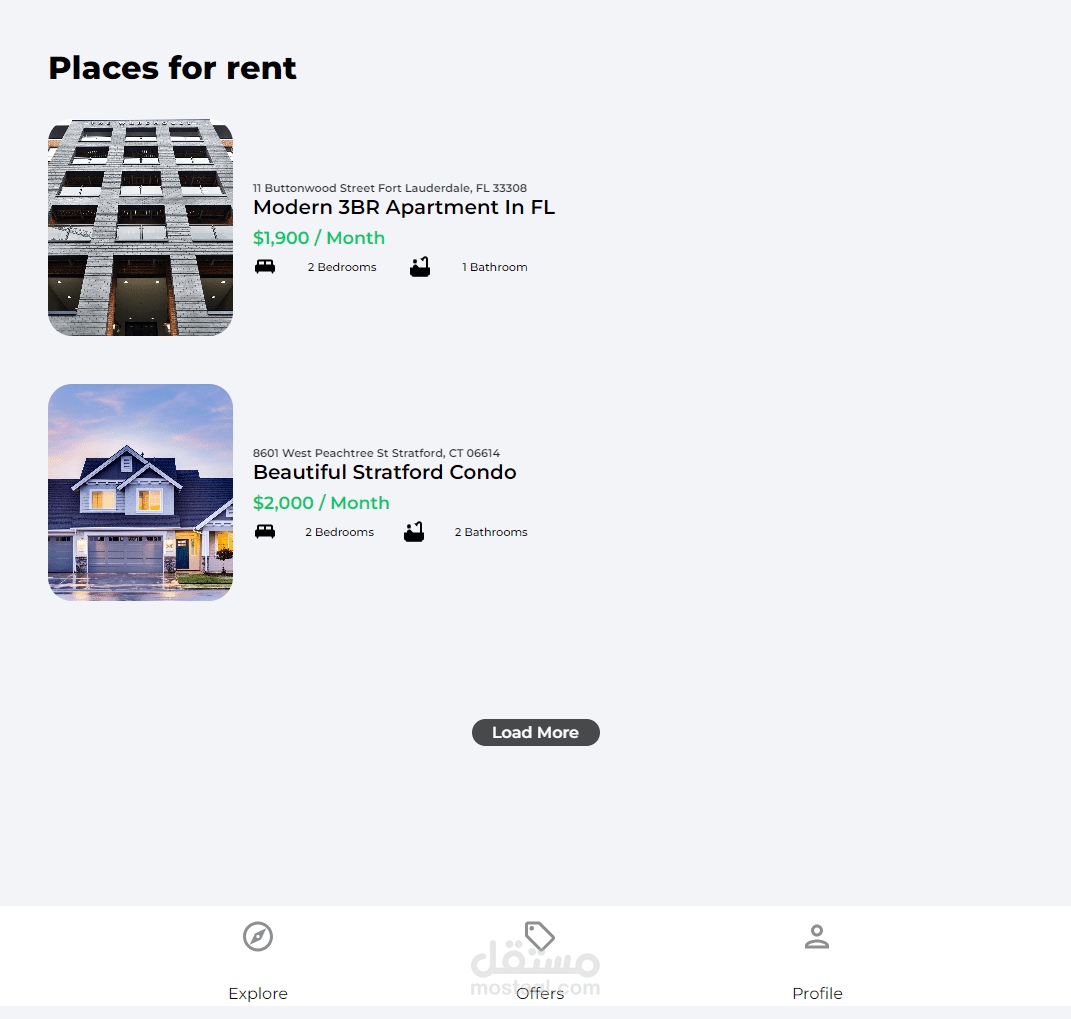Screen dimensions: 1071x1019
Task: Open the Beautiful Stratford Condo title
Action: coord(384,472)
